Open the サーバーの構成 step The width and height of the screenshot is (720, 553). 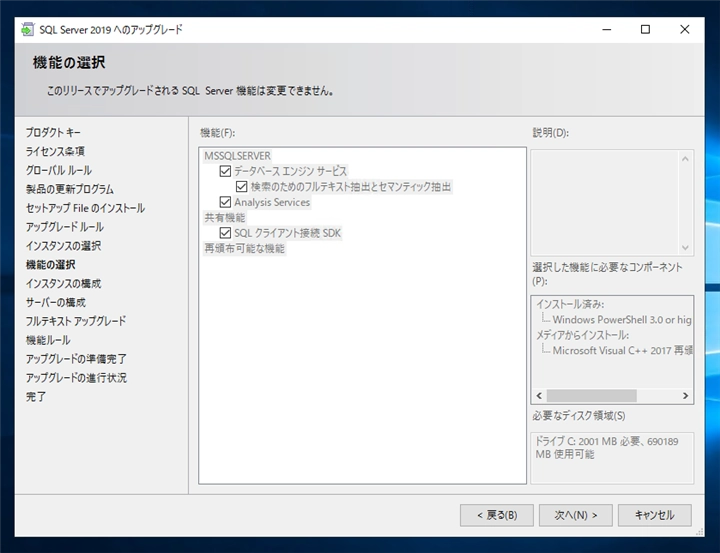[x=56, y=302]
